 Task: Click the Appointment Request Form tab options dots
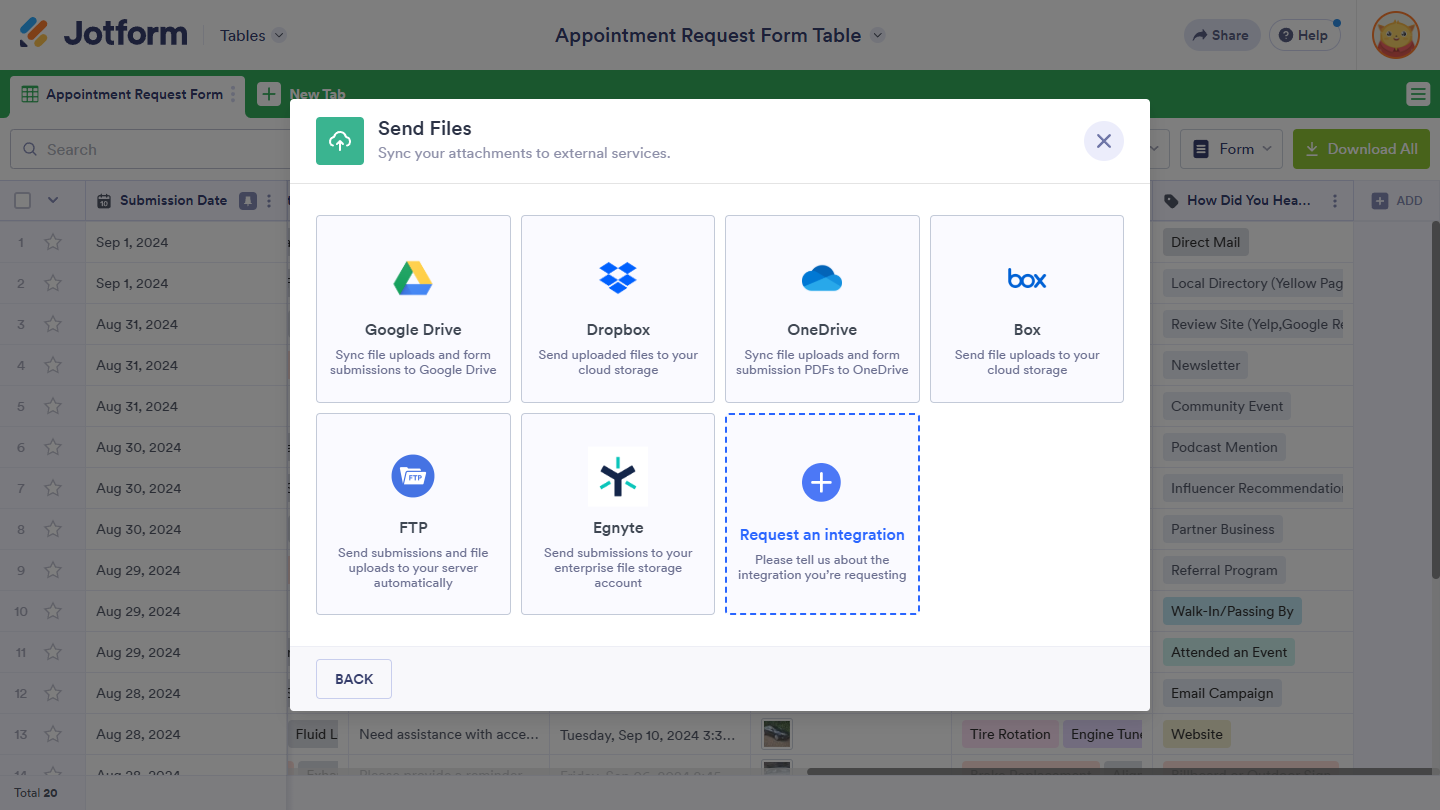[234, 94]
